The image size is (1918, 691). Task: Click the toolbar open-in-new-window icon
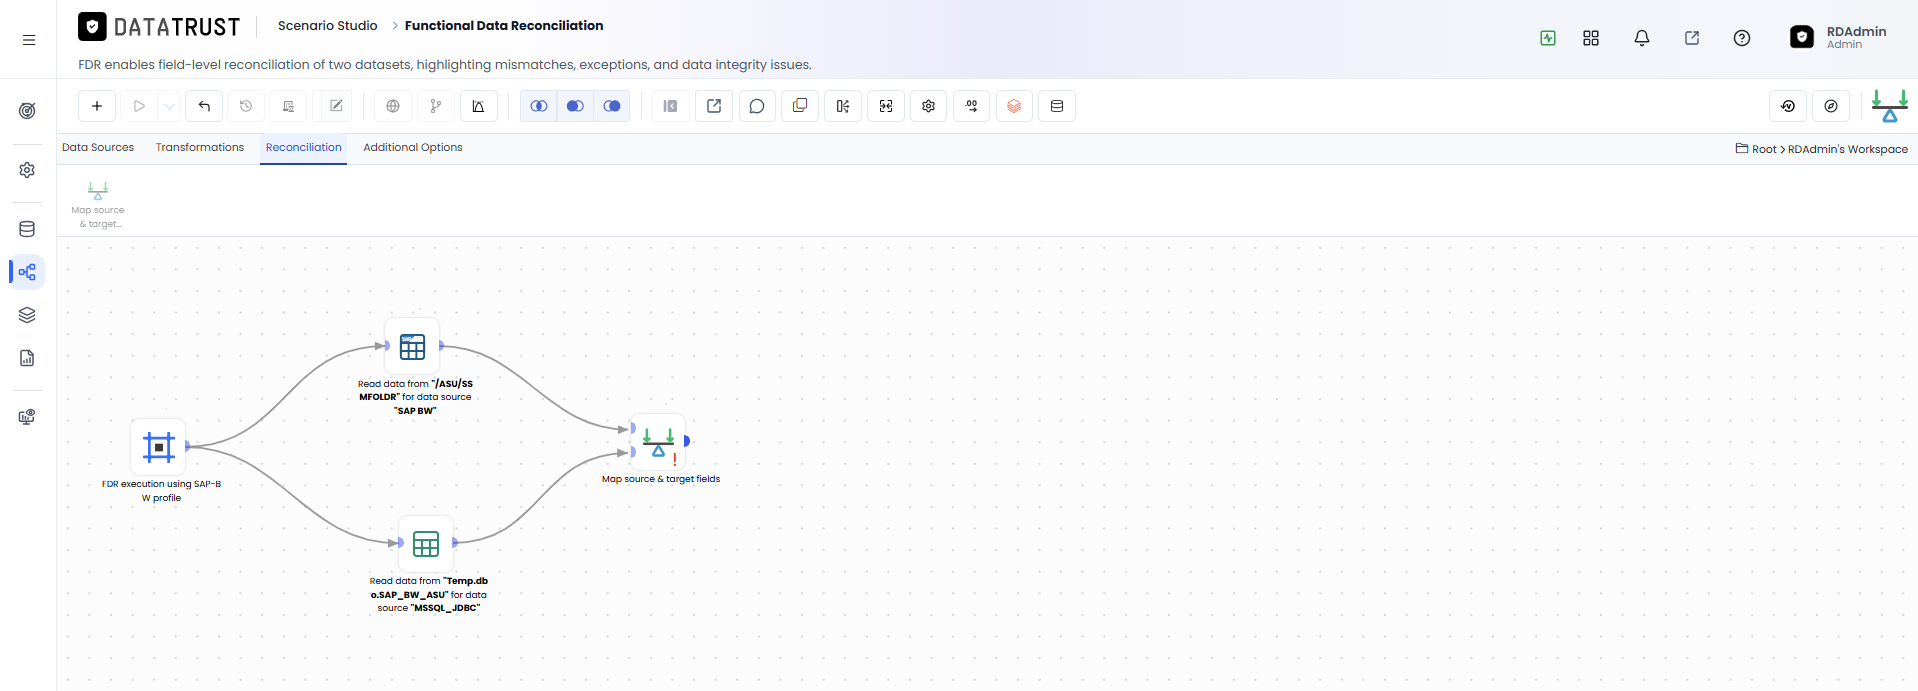(x=714, y=106)
